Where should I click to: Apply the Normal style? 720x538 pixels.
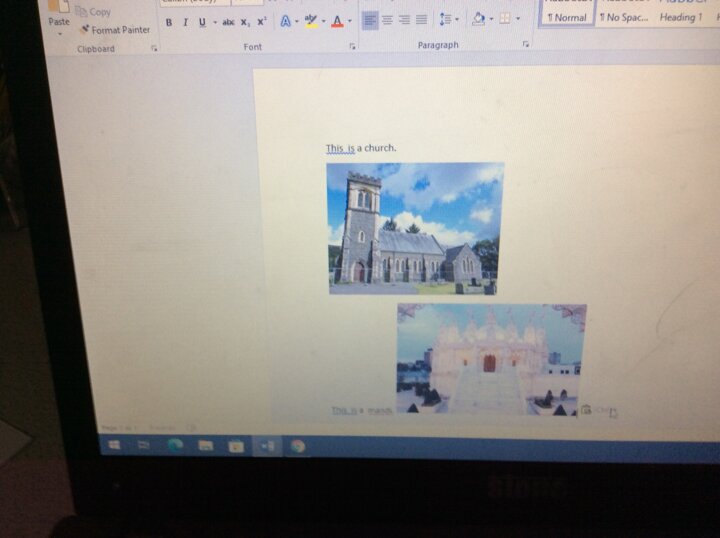coord(567,17)
